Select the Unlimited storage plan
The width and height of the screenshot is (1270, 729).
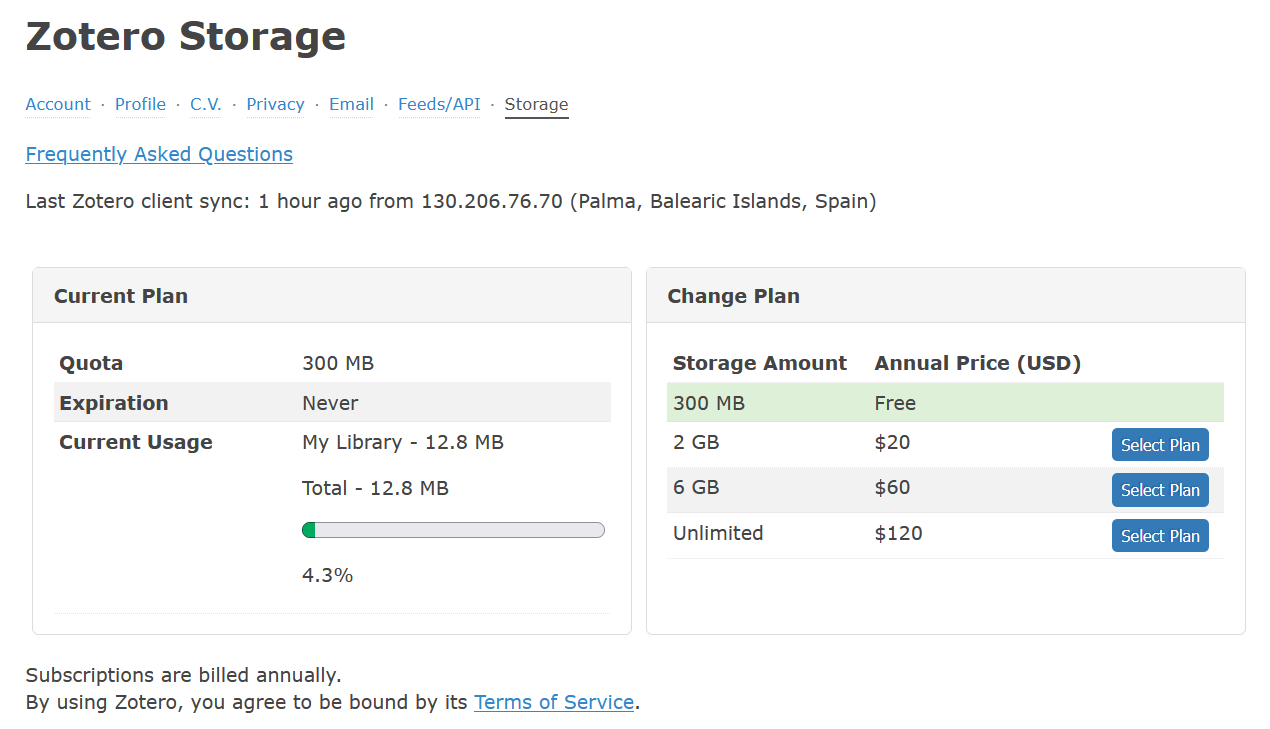(x=1160, y=536)
